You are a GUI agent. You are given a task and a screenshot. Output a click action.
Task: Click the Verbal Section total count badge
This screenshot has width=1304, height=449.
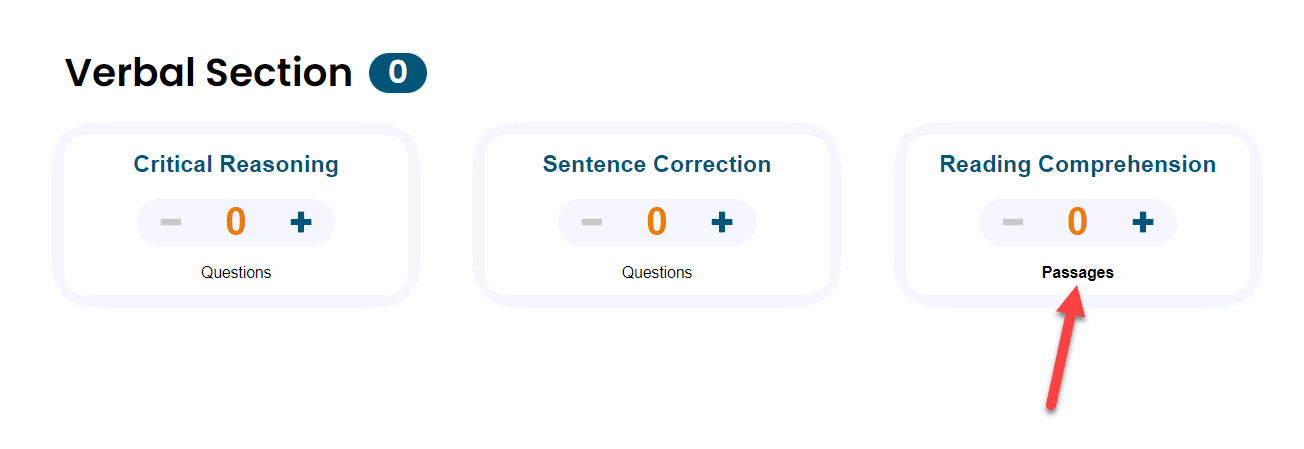(x=398, y=73)
